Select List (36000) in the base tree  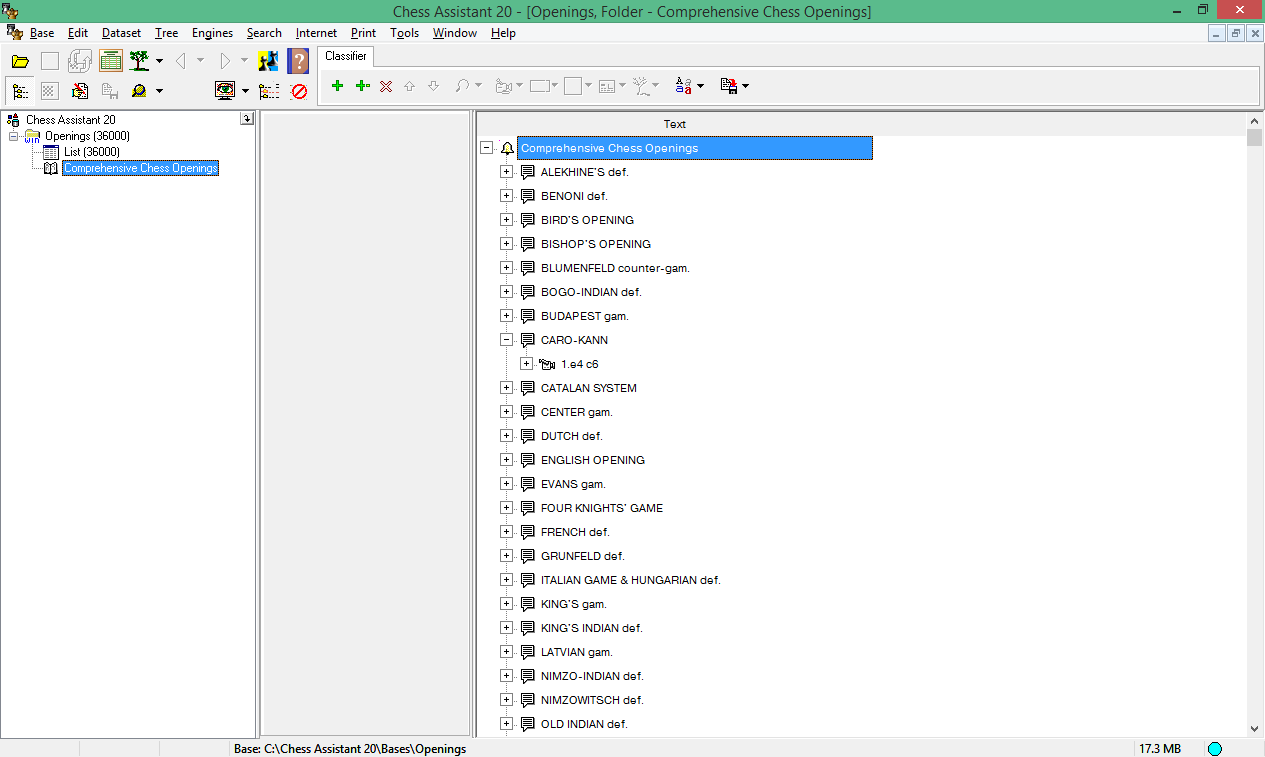pyautogui.click(x=91, y=152)
